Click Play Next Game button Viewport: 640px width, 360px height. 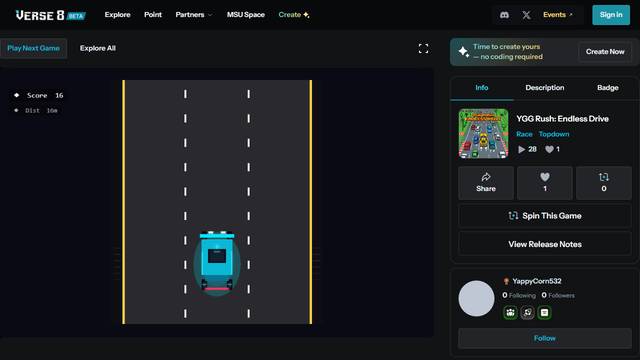click(x=33, y=48)
